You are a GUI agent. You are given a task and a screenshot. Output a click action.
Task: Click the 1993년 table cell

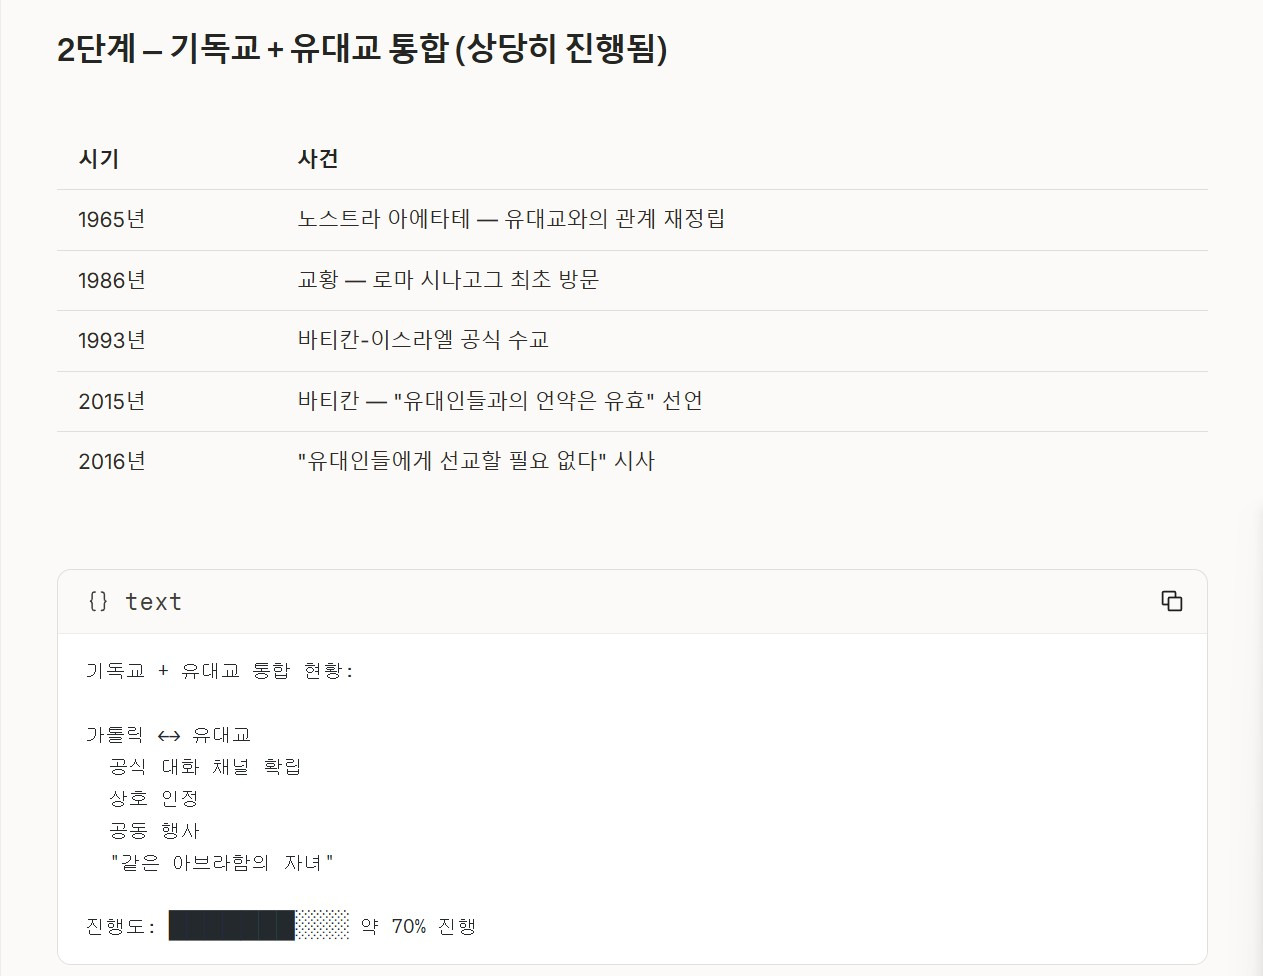tap(112, 341)
